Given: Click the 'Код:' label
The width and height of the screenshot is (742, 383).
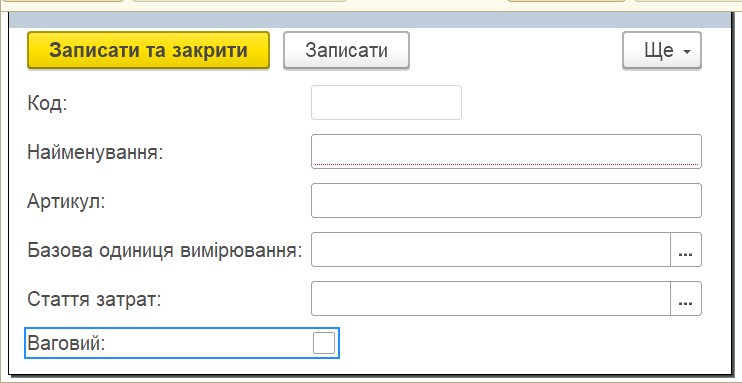Looking at the screenshot, I should pos(47,103).
